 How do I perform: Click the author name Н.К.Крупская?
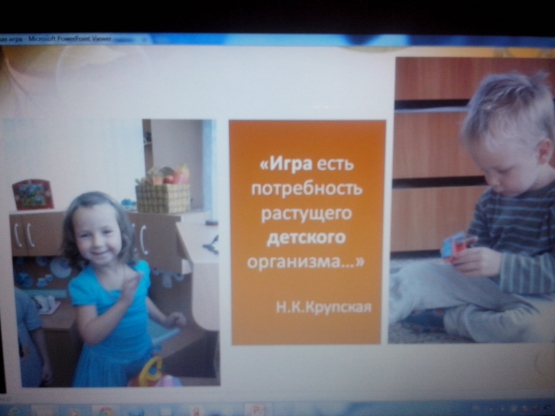coord(324,307)
